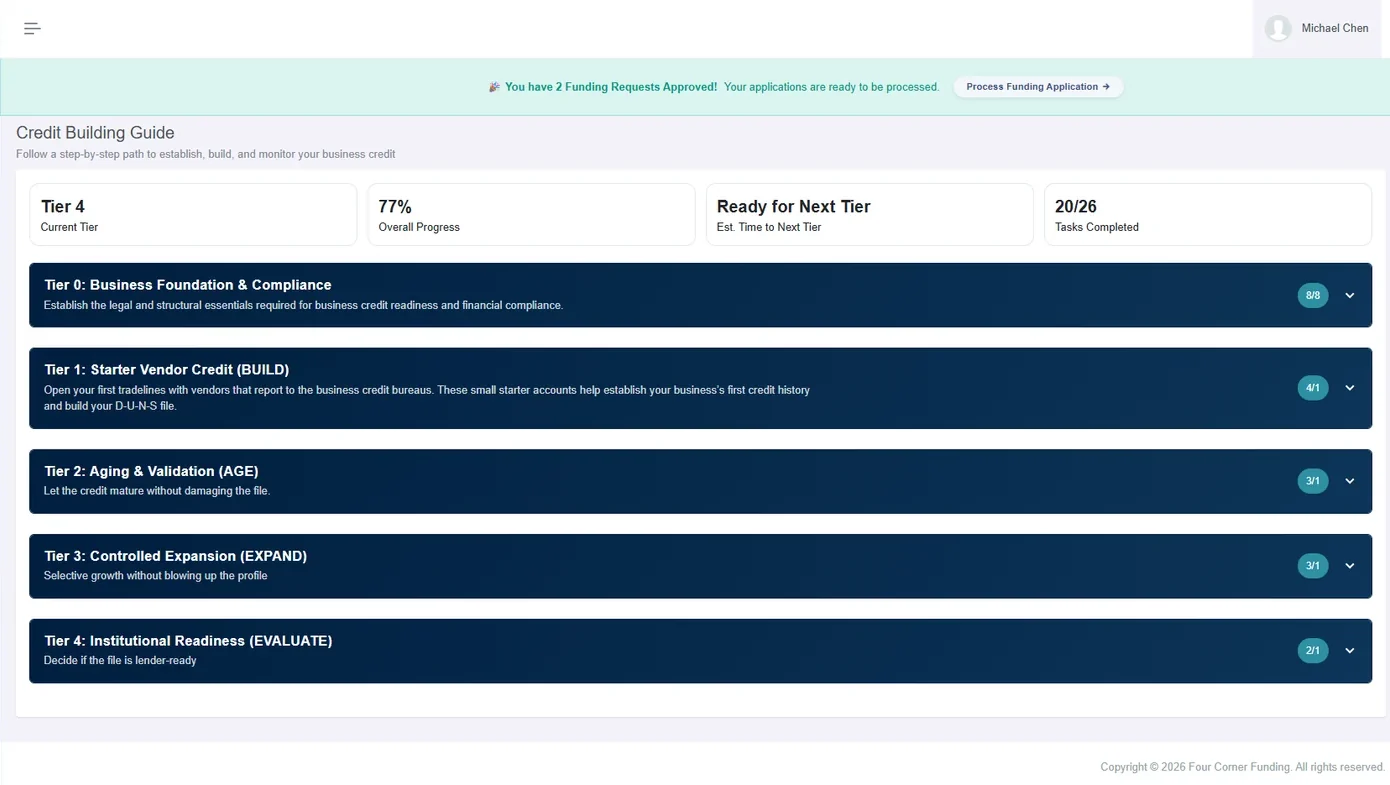
Task: Click Michael Chen's avatar picture
Action: (x=1277, y=28)
